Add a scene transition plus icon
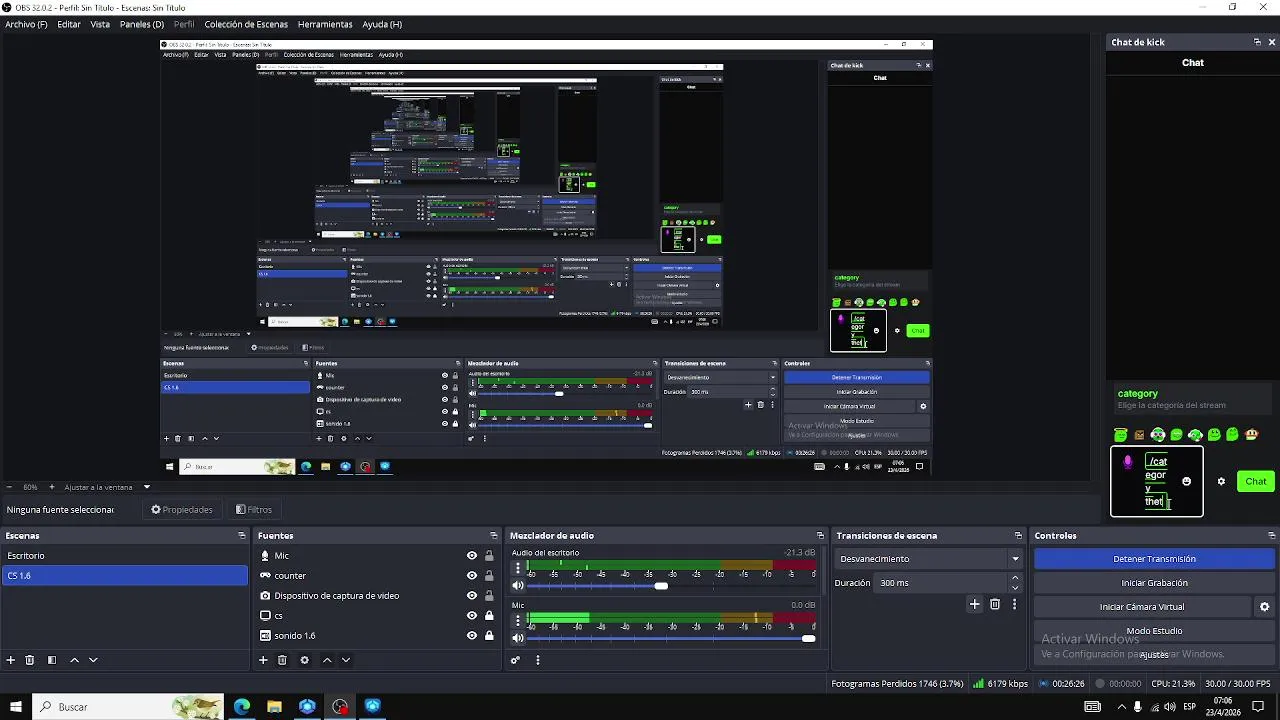 tap(975, 604)
